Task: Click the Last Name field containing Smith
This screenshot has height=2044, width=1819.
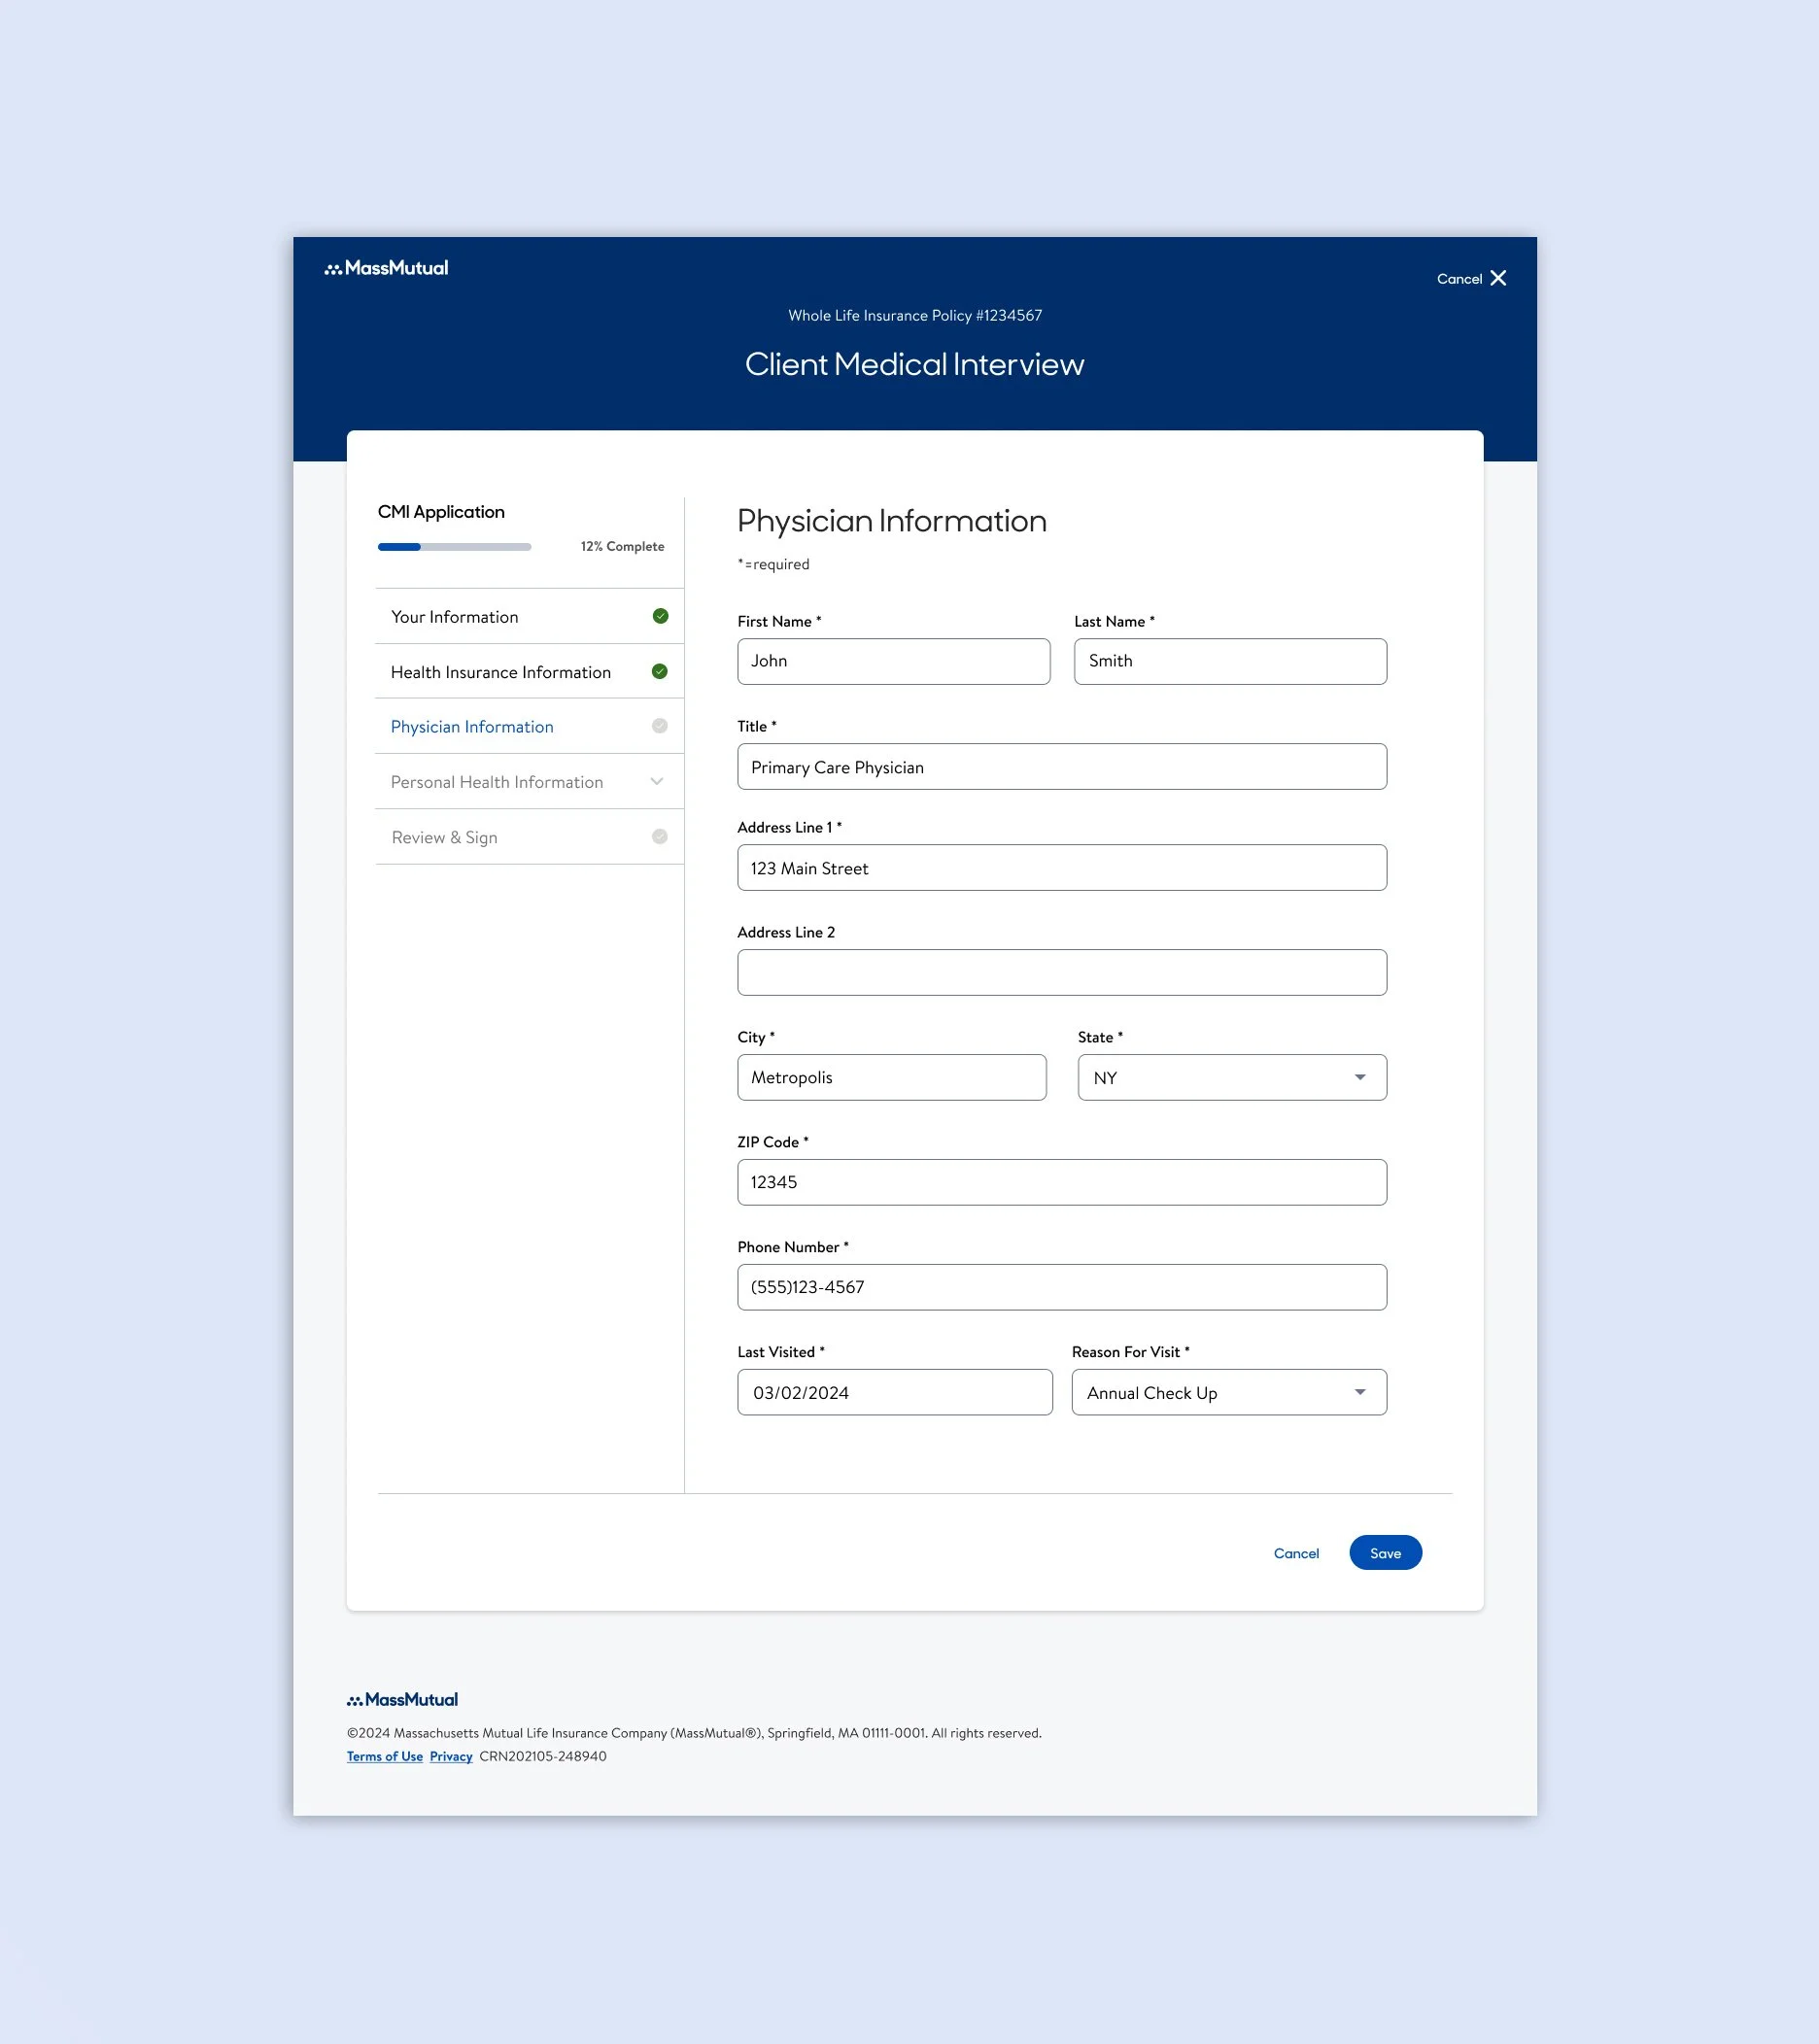Action: [1230, 661]
